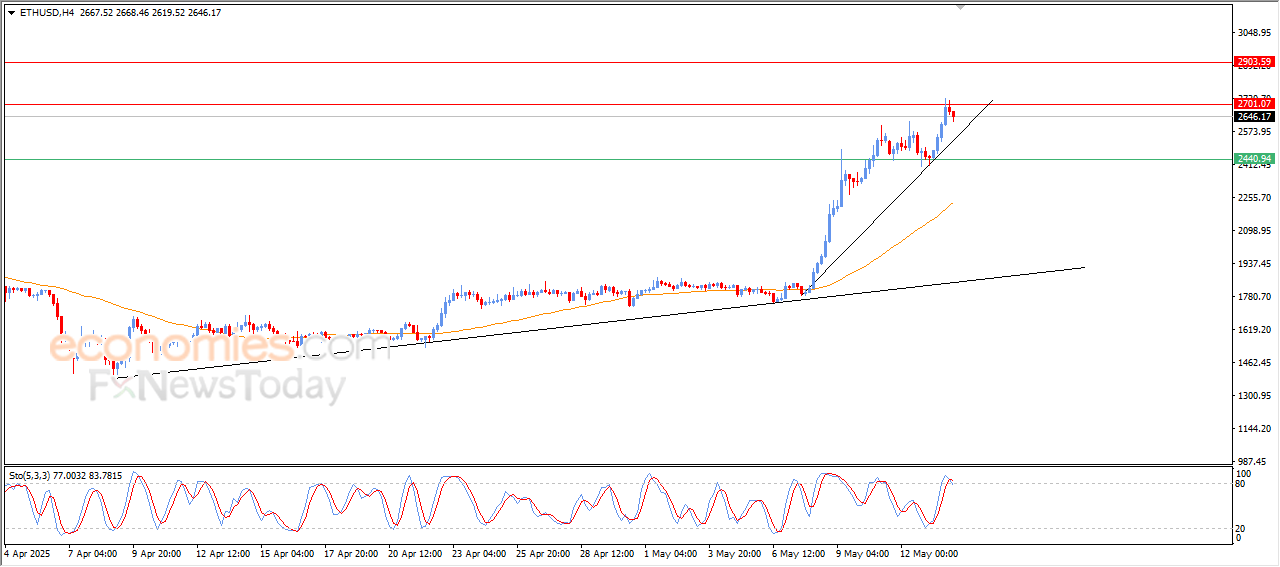Click the FxNewsToday watermark logo
Image resolution: width=1280 pixels, height=567 pixels.
[x=218, y=386]
